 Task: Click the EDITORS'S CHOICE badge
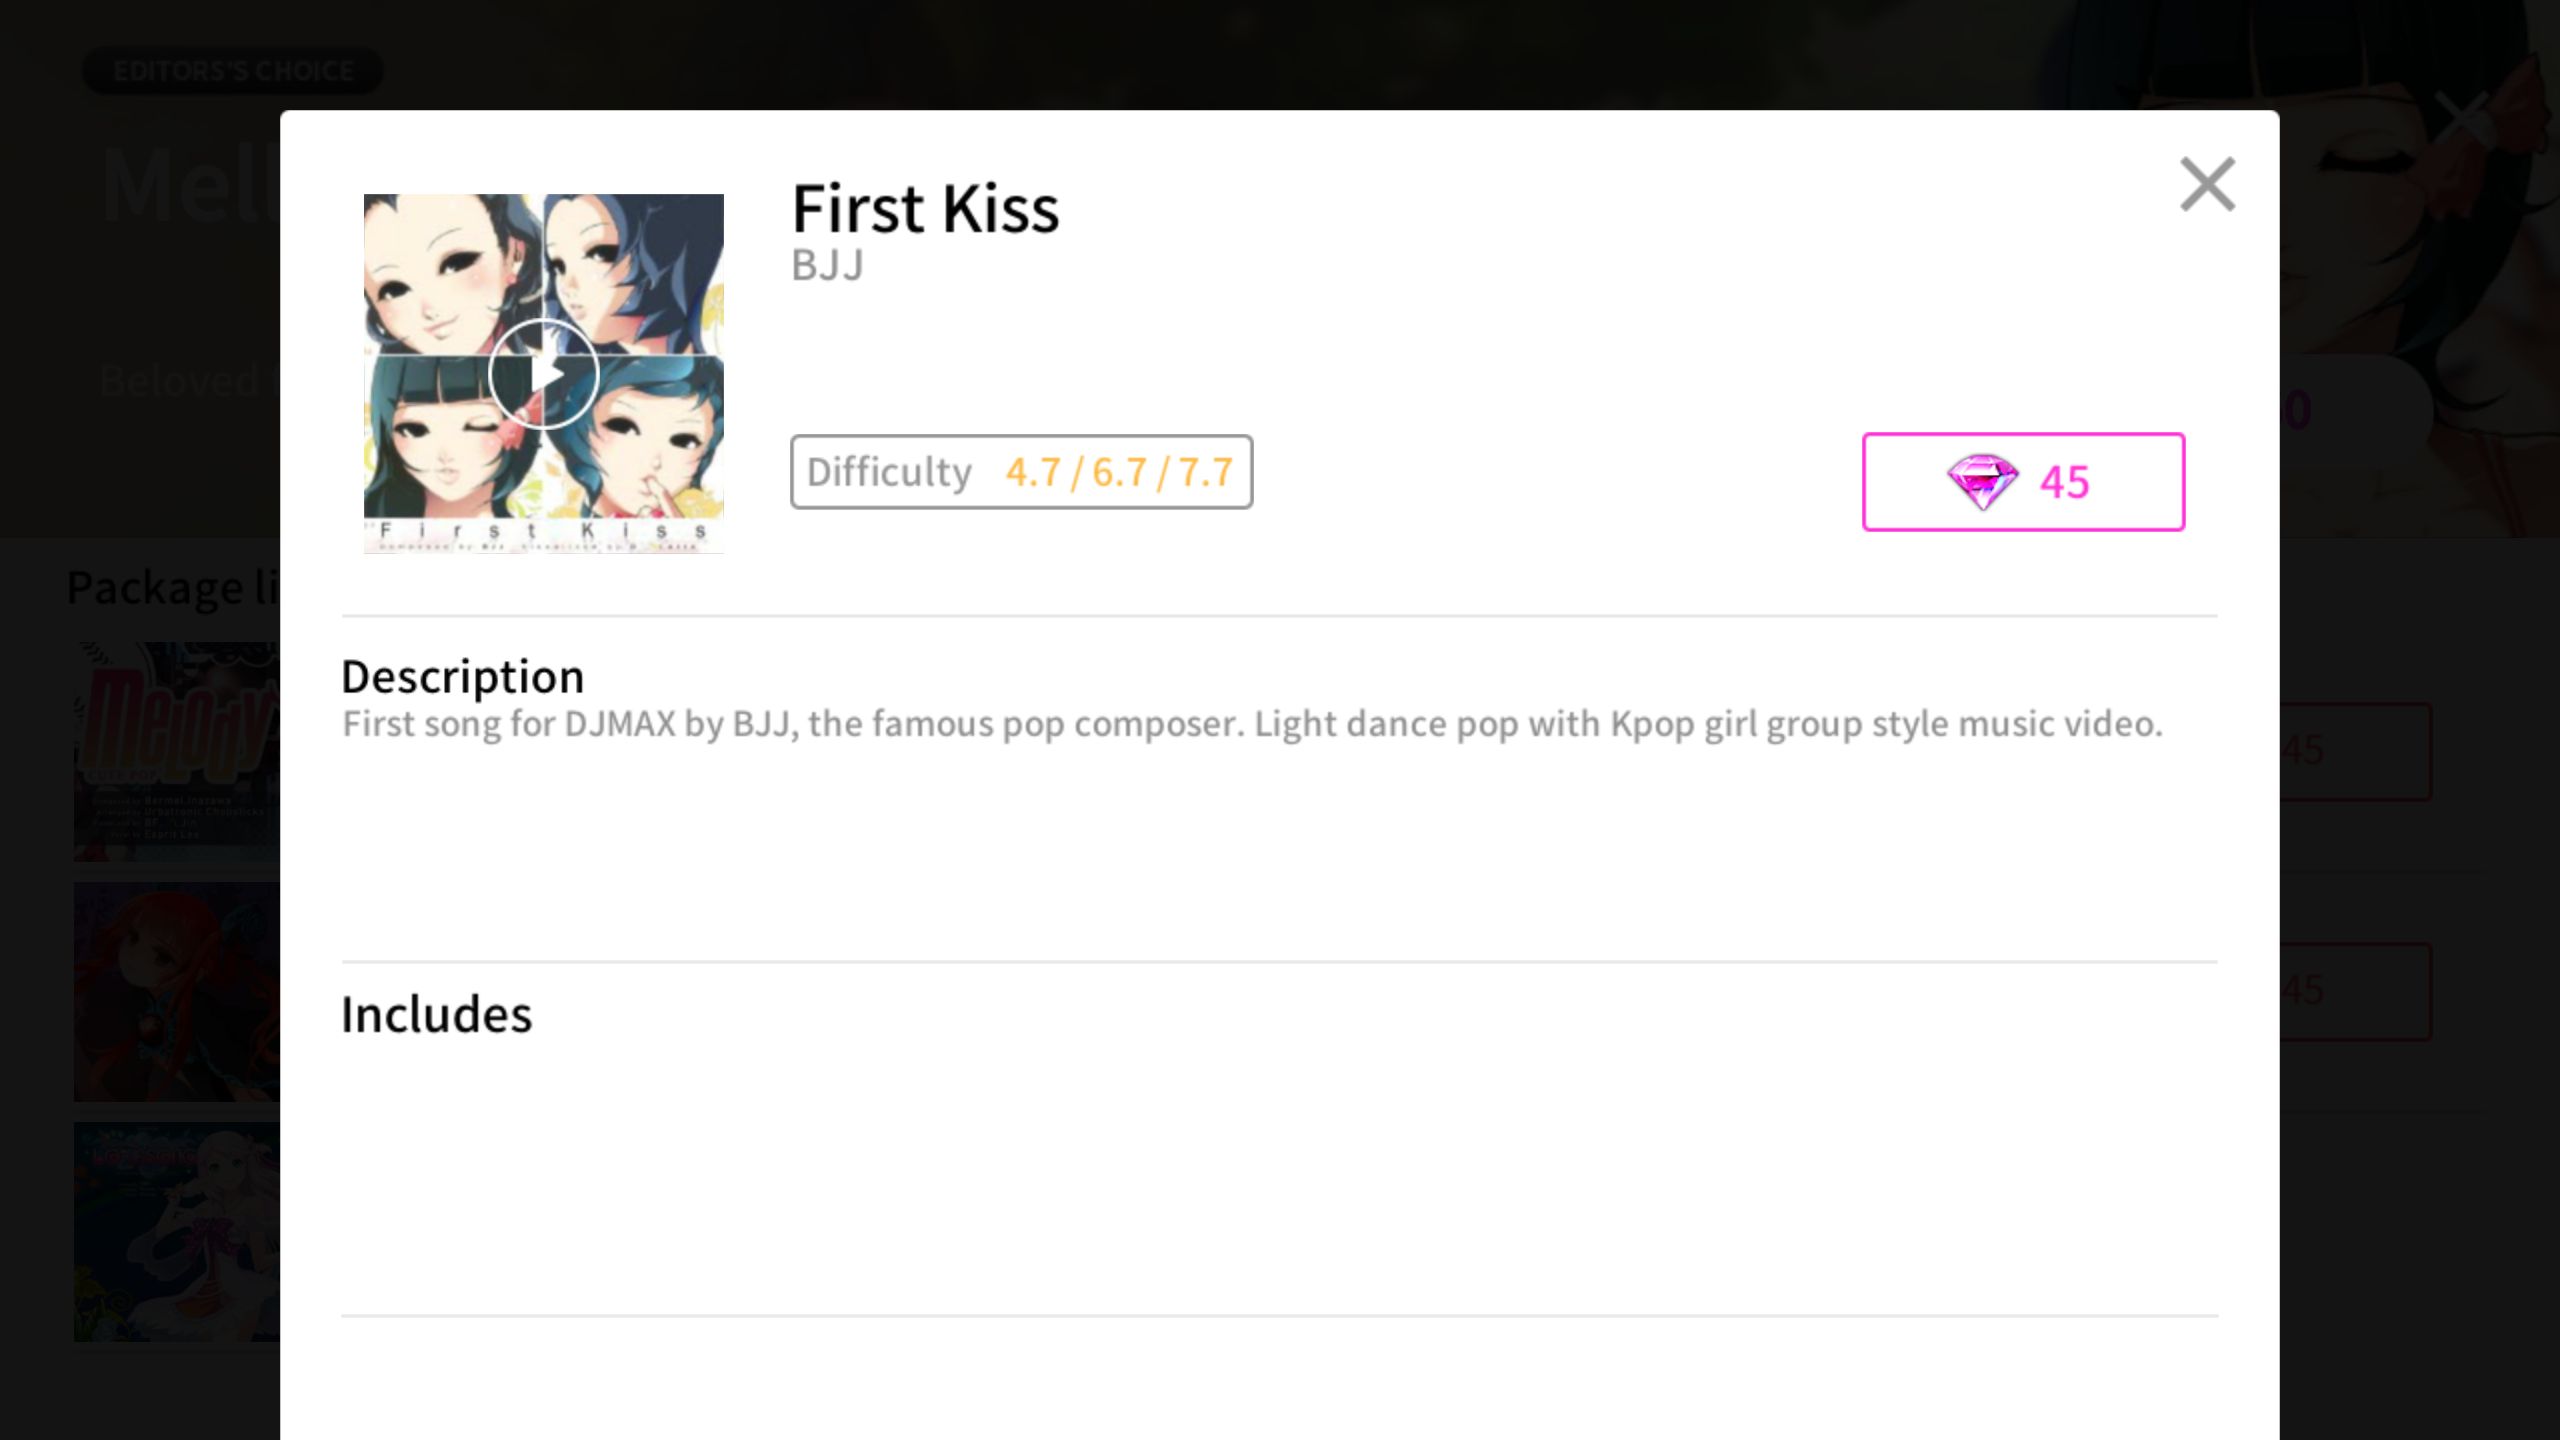pyautogui.click(x=233, y=71)
